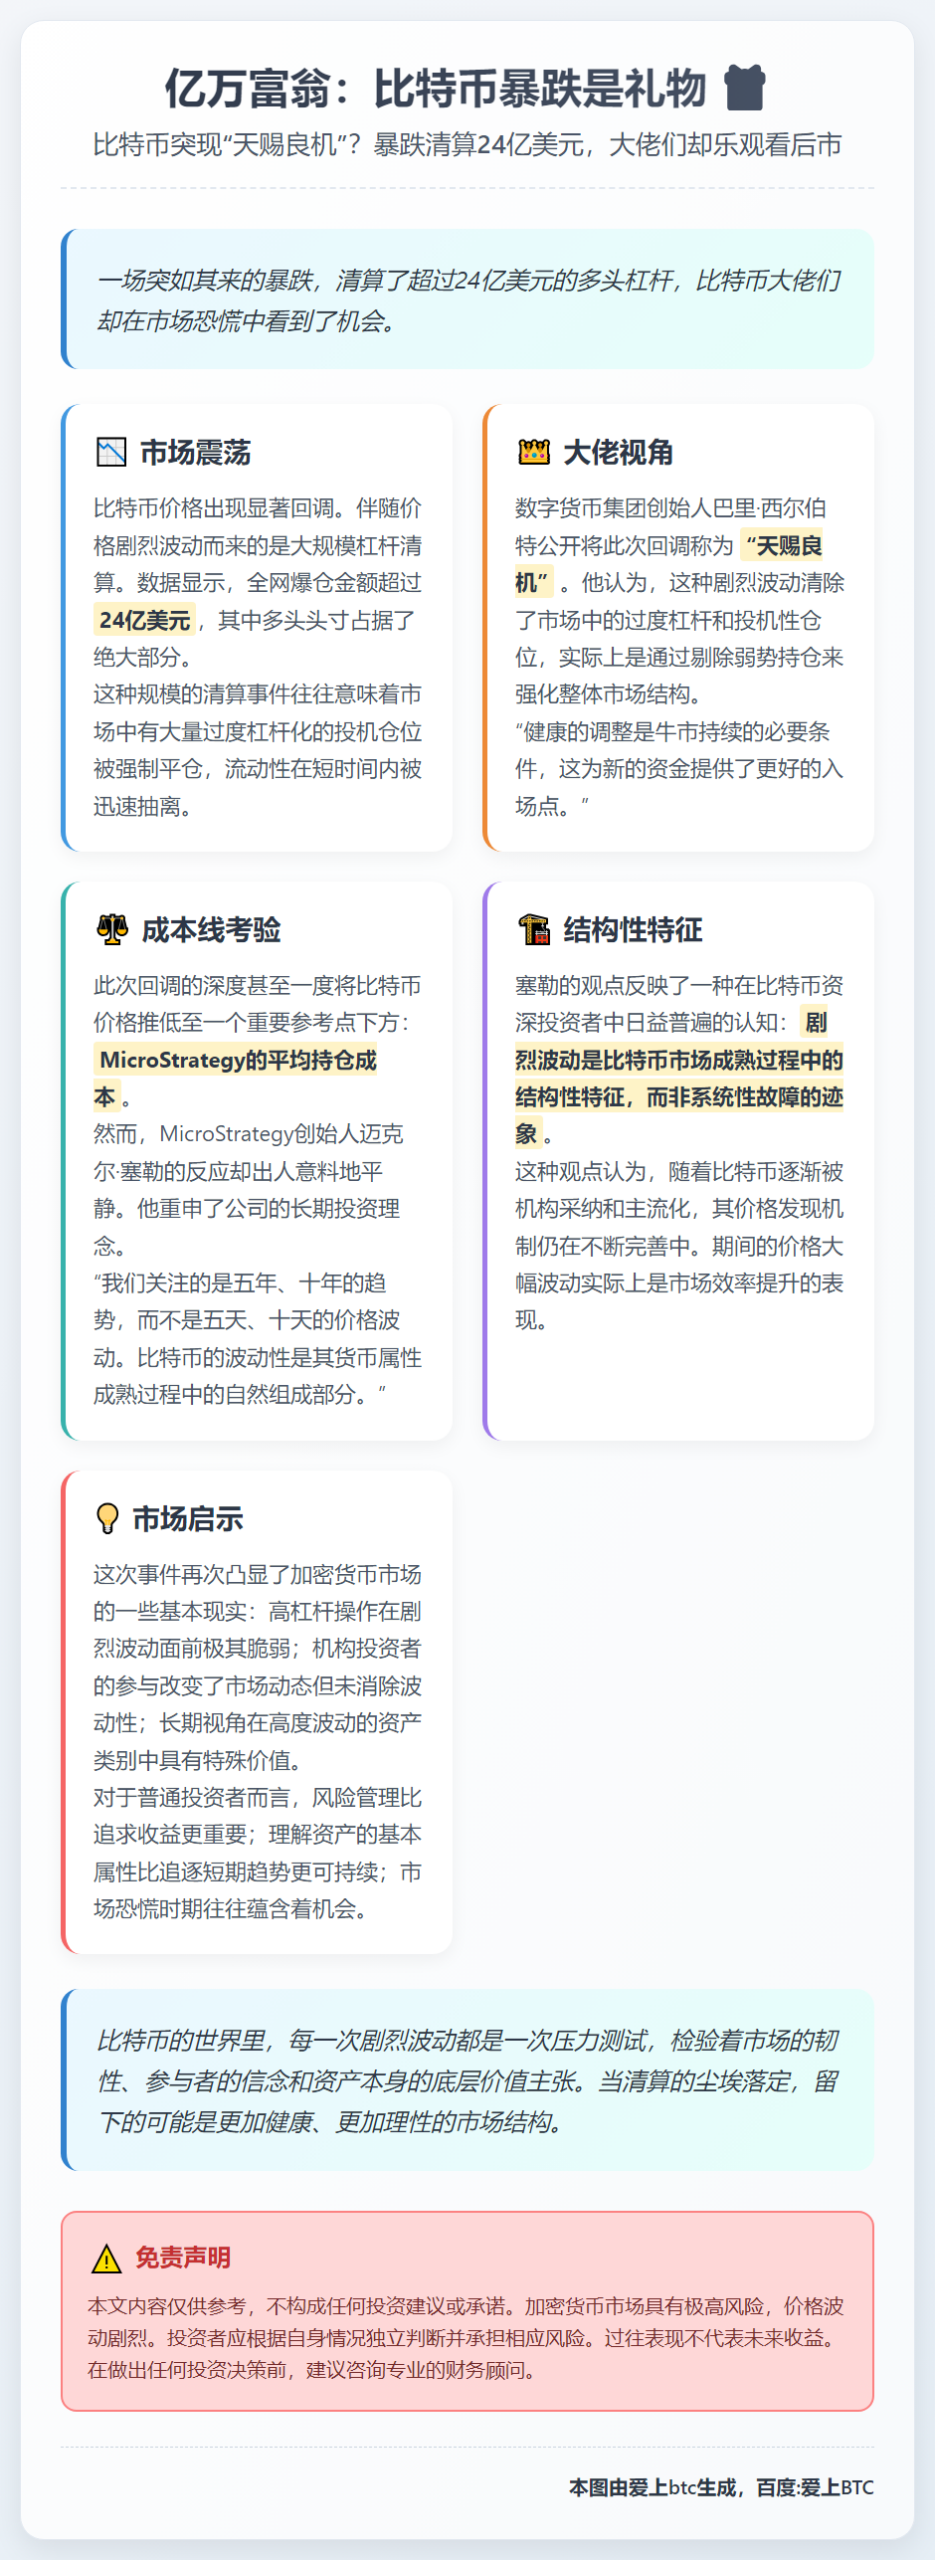935x2560 pixels.
Task: Click the highlighted MicroStrategy的平均持仓成本 text
Action: tap(236, 1078)
